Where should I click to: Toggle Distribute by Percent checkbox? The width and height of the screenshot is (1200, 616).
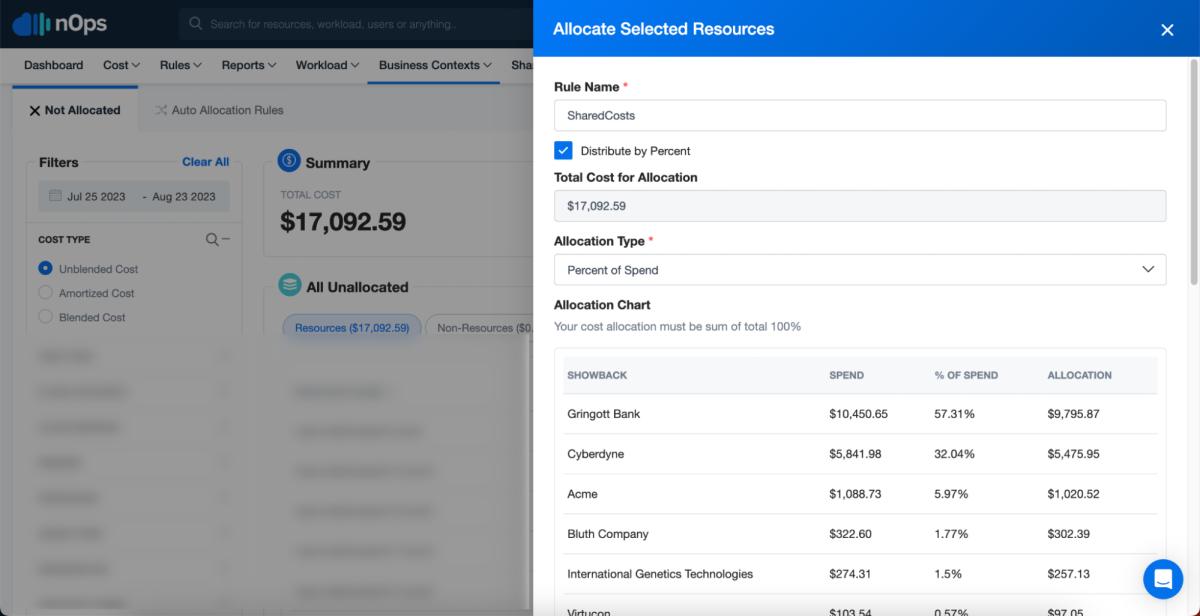coord(563,150)
